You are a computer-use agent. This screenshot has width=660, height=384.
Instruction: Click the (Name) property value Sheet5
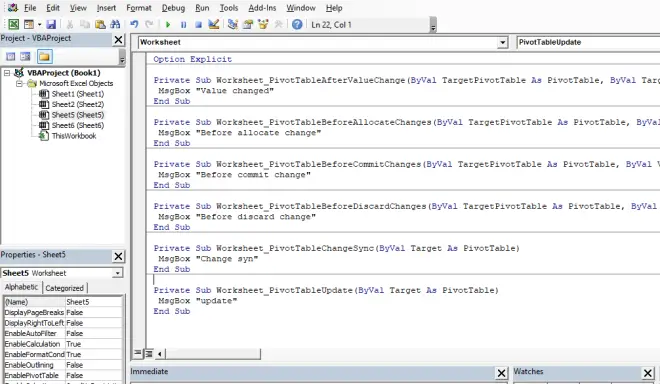[x=94, y=302]
